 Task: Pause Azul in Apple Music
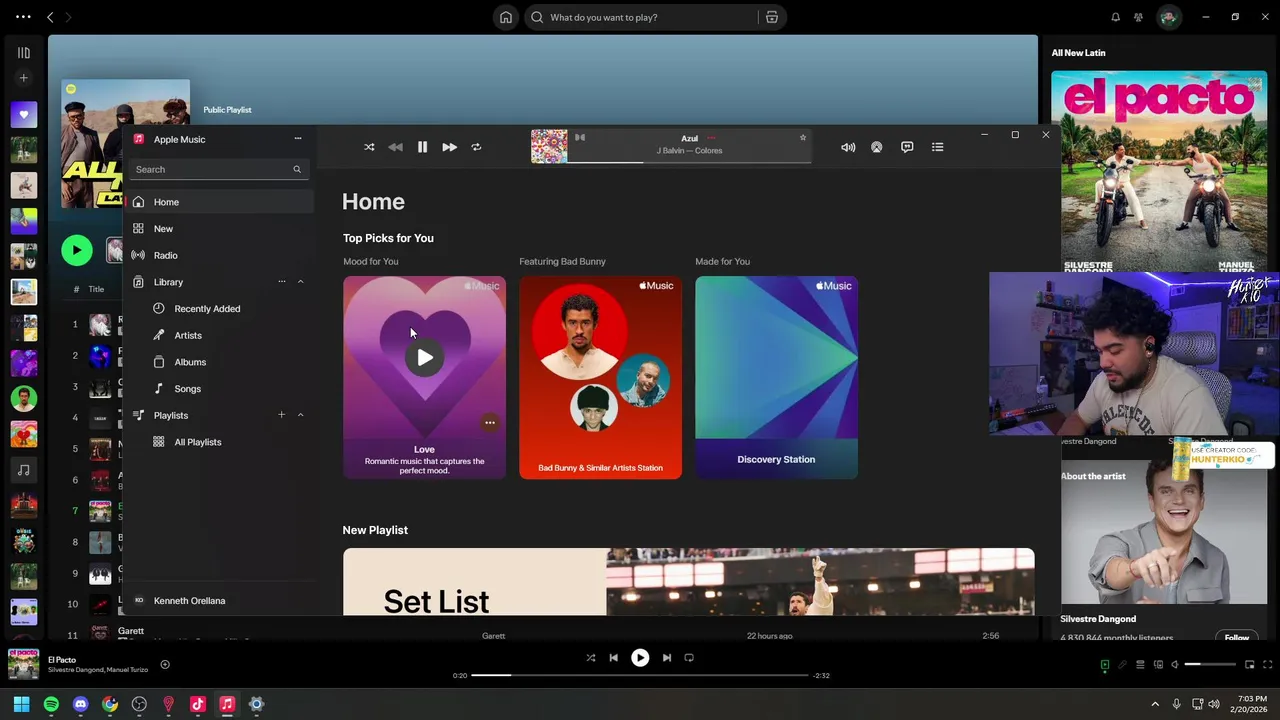[x=422, y=147]
